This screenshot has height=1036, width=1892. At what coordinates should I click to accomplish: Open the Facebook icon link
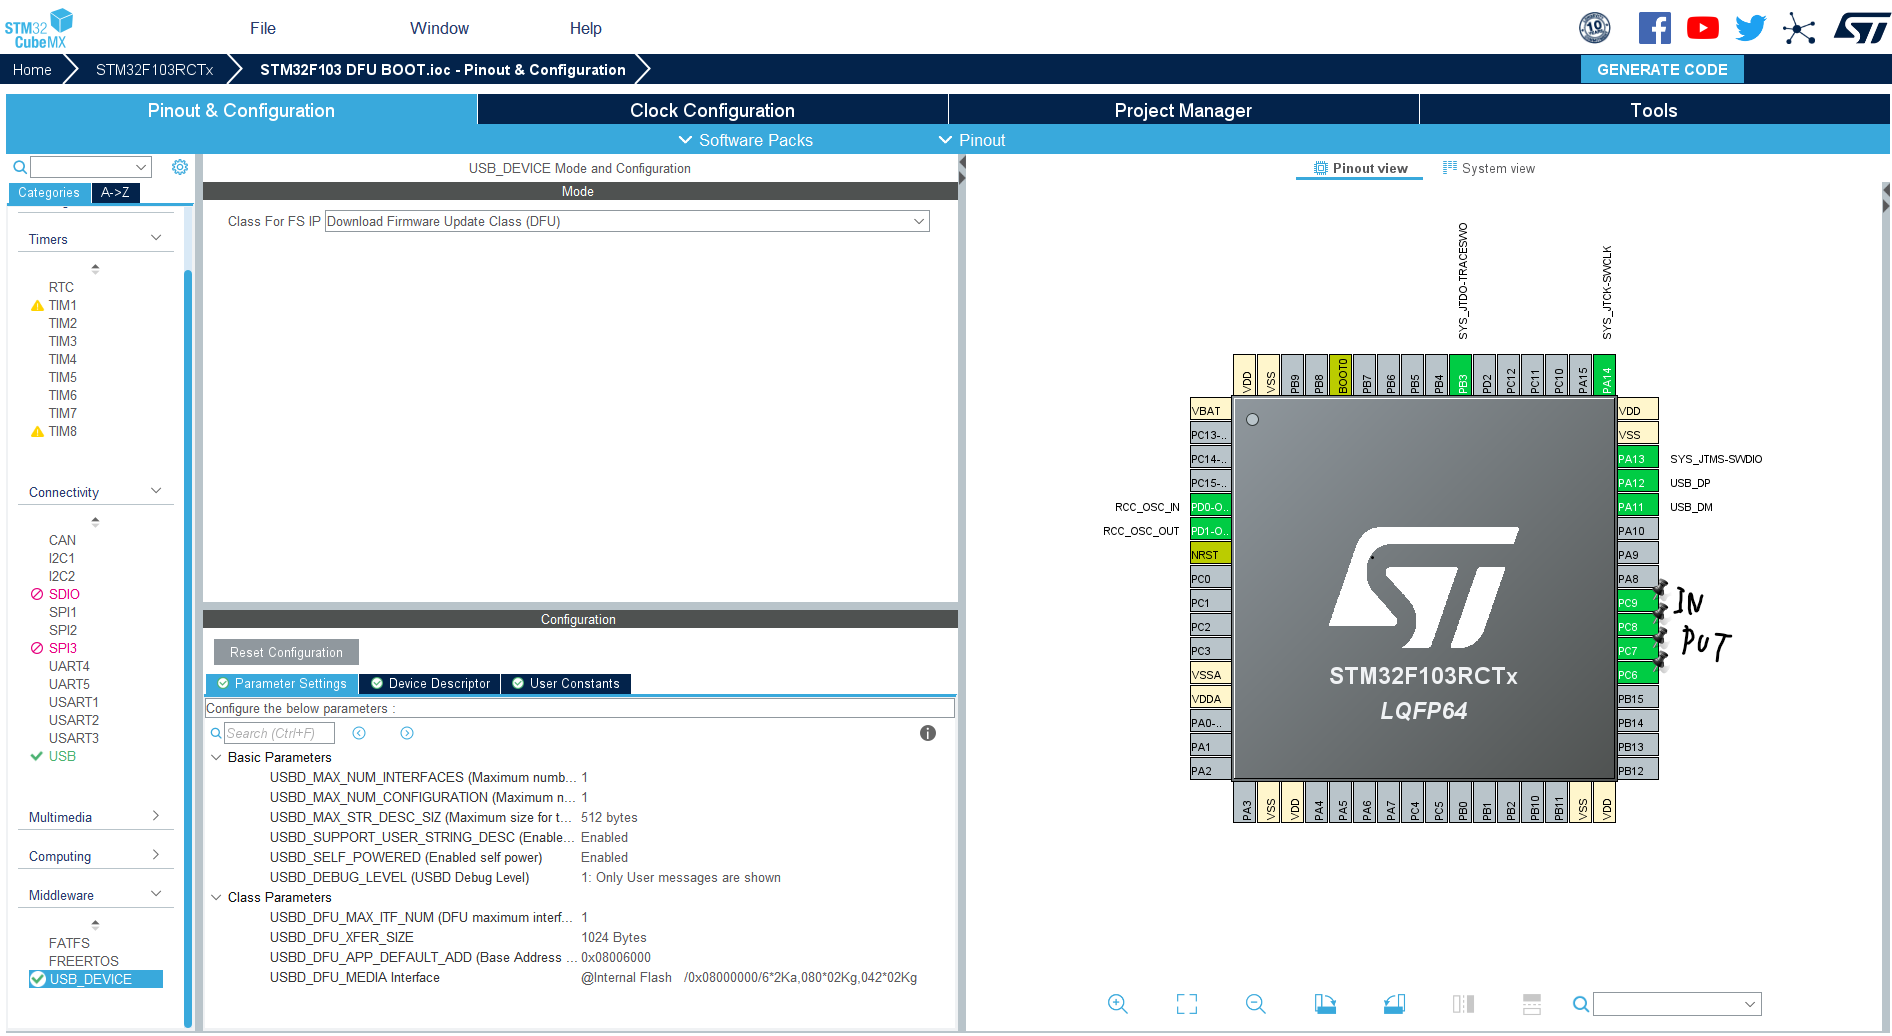(1654, 28)
